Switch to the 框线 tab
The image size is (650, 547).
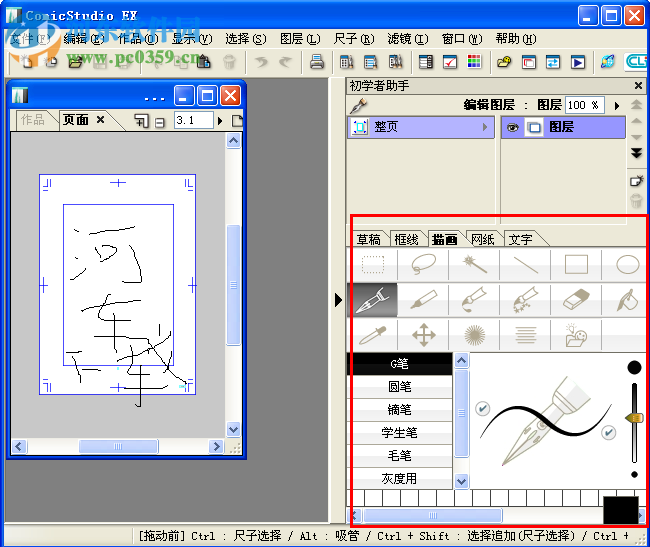tap(406, 239)
